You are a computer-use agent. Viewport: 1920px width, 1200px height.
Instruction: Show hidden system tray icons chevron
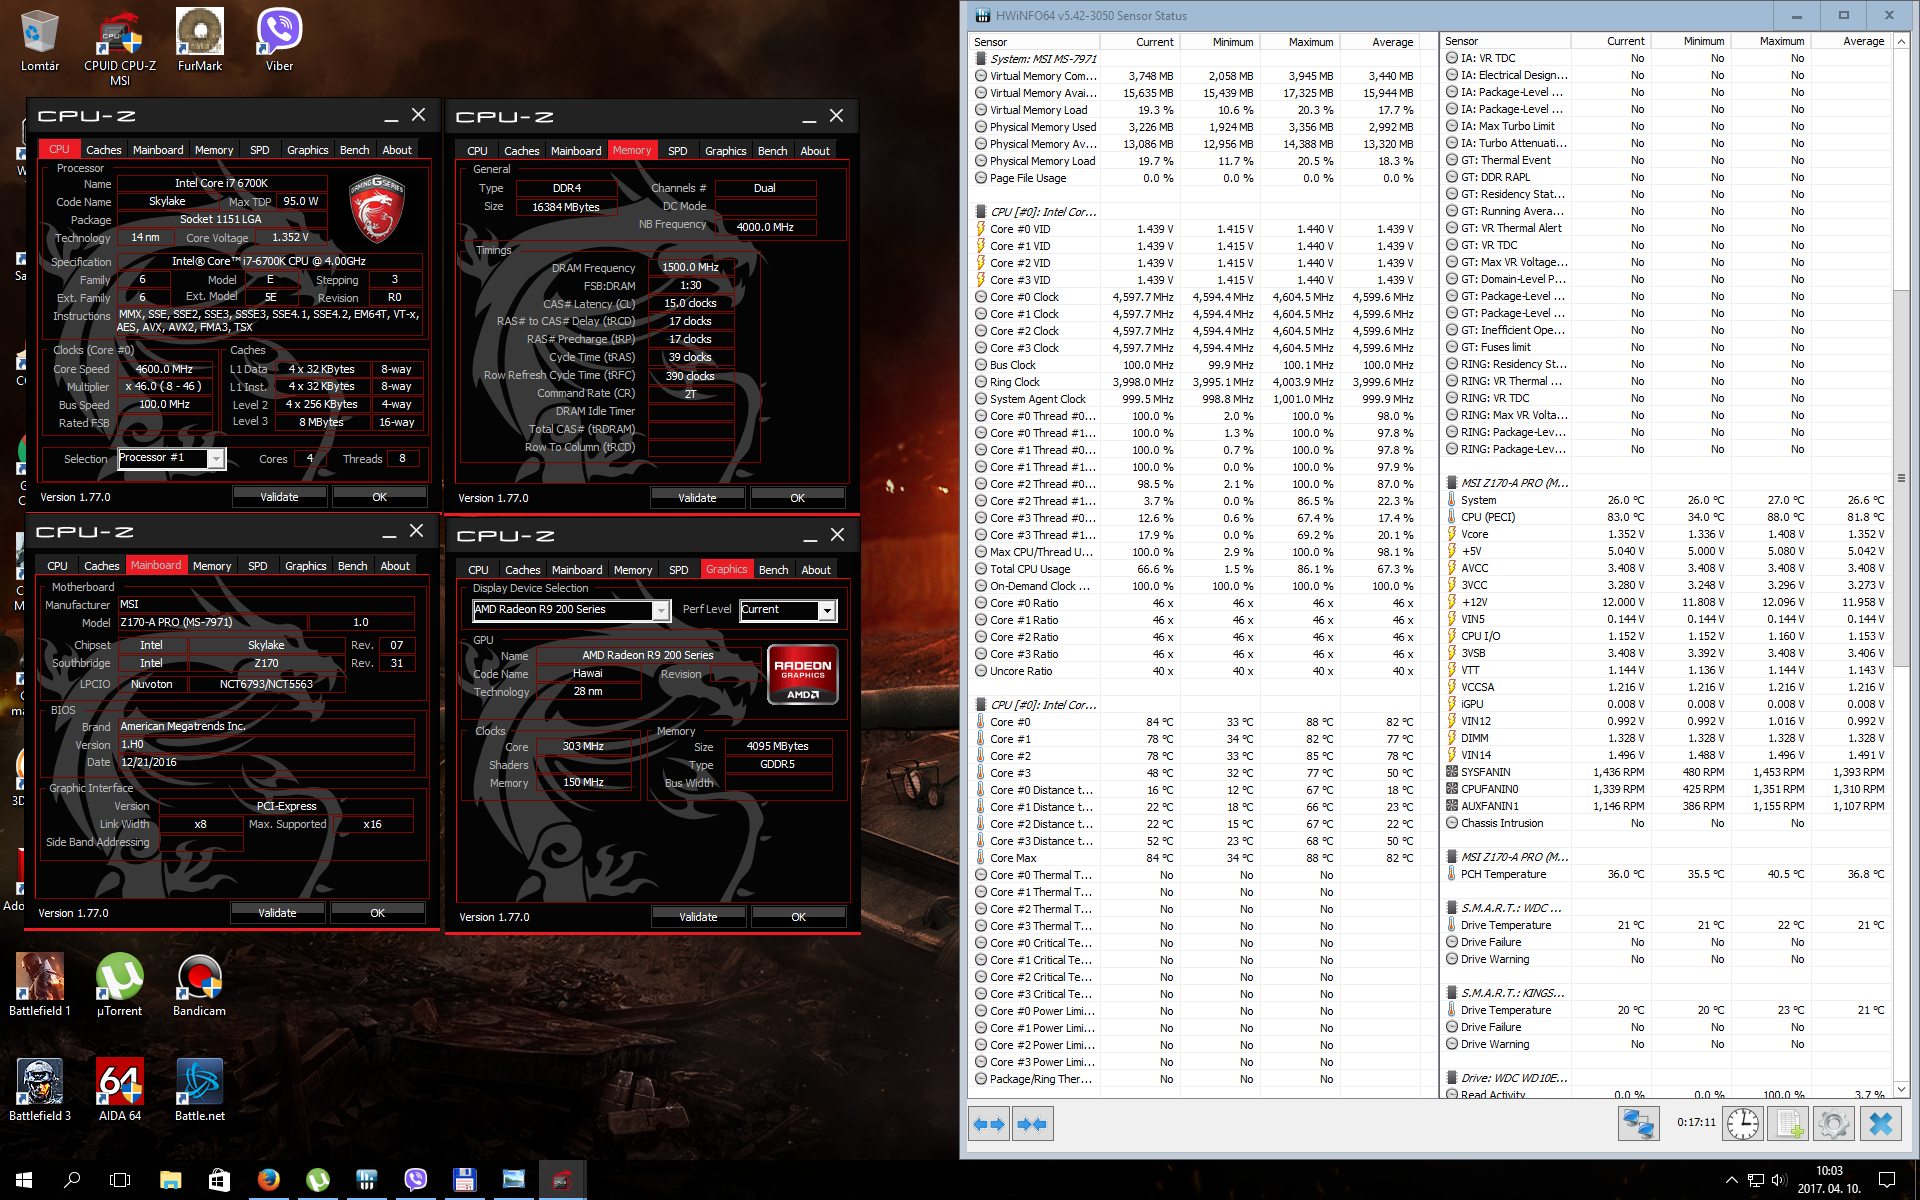pos(1731,1180)
